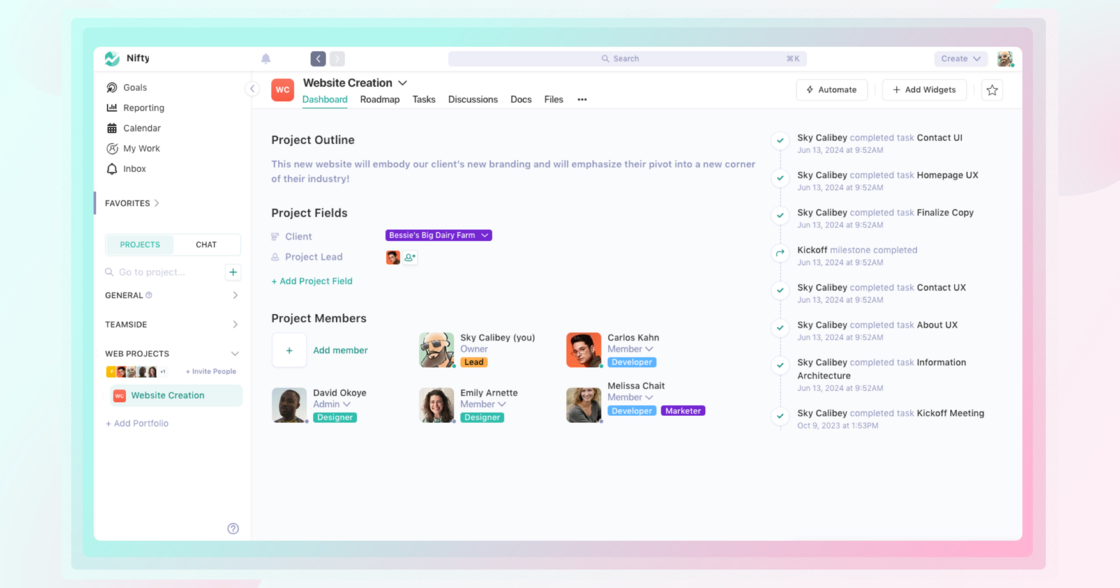The height and width of the screenshot is (588, 1120).
Task: Switch sidebar toggle to Projects
Action: point(140,245)
